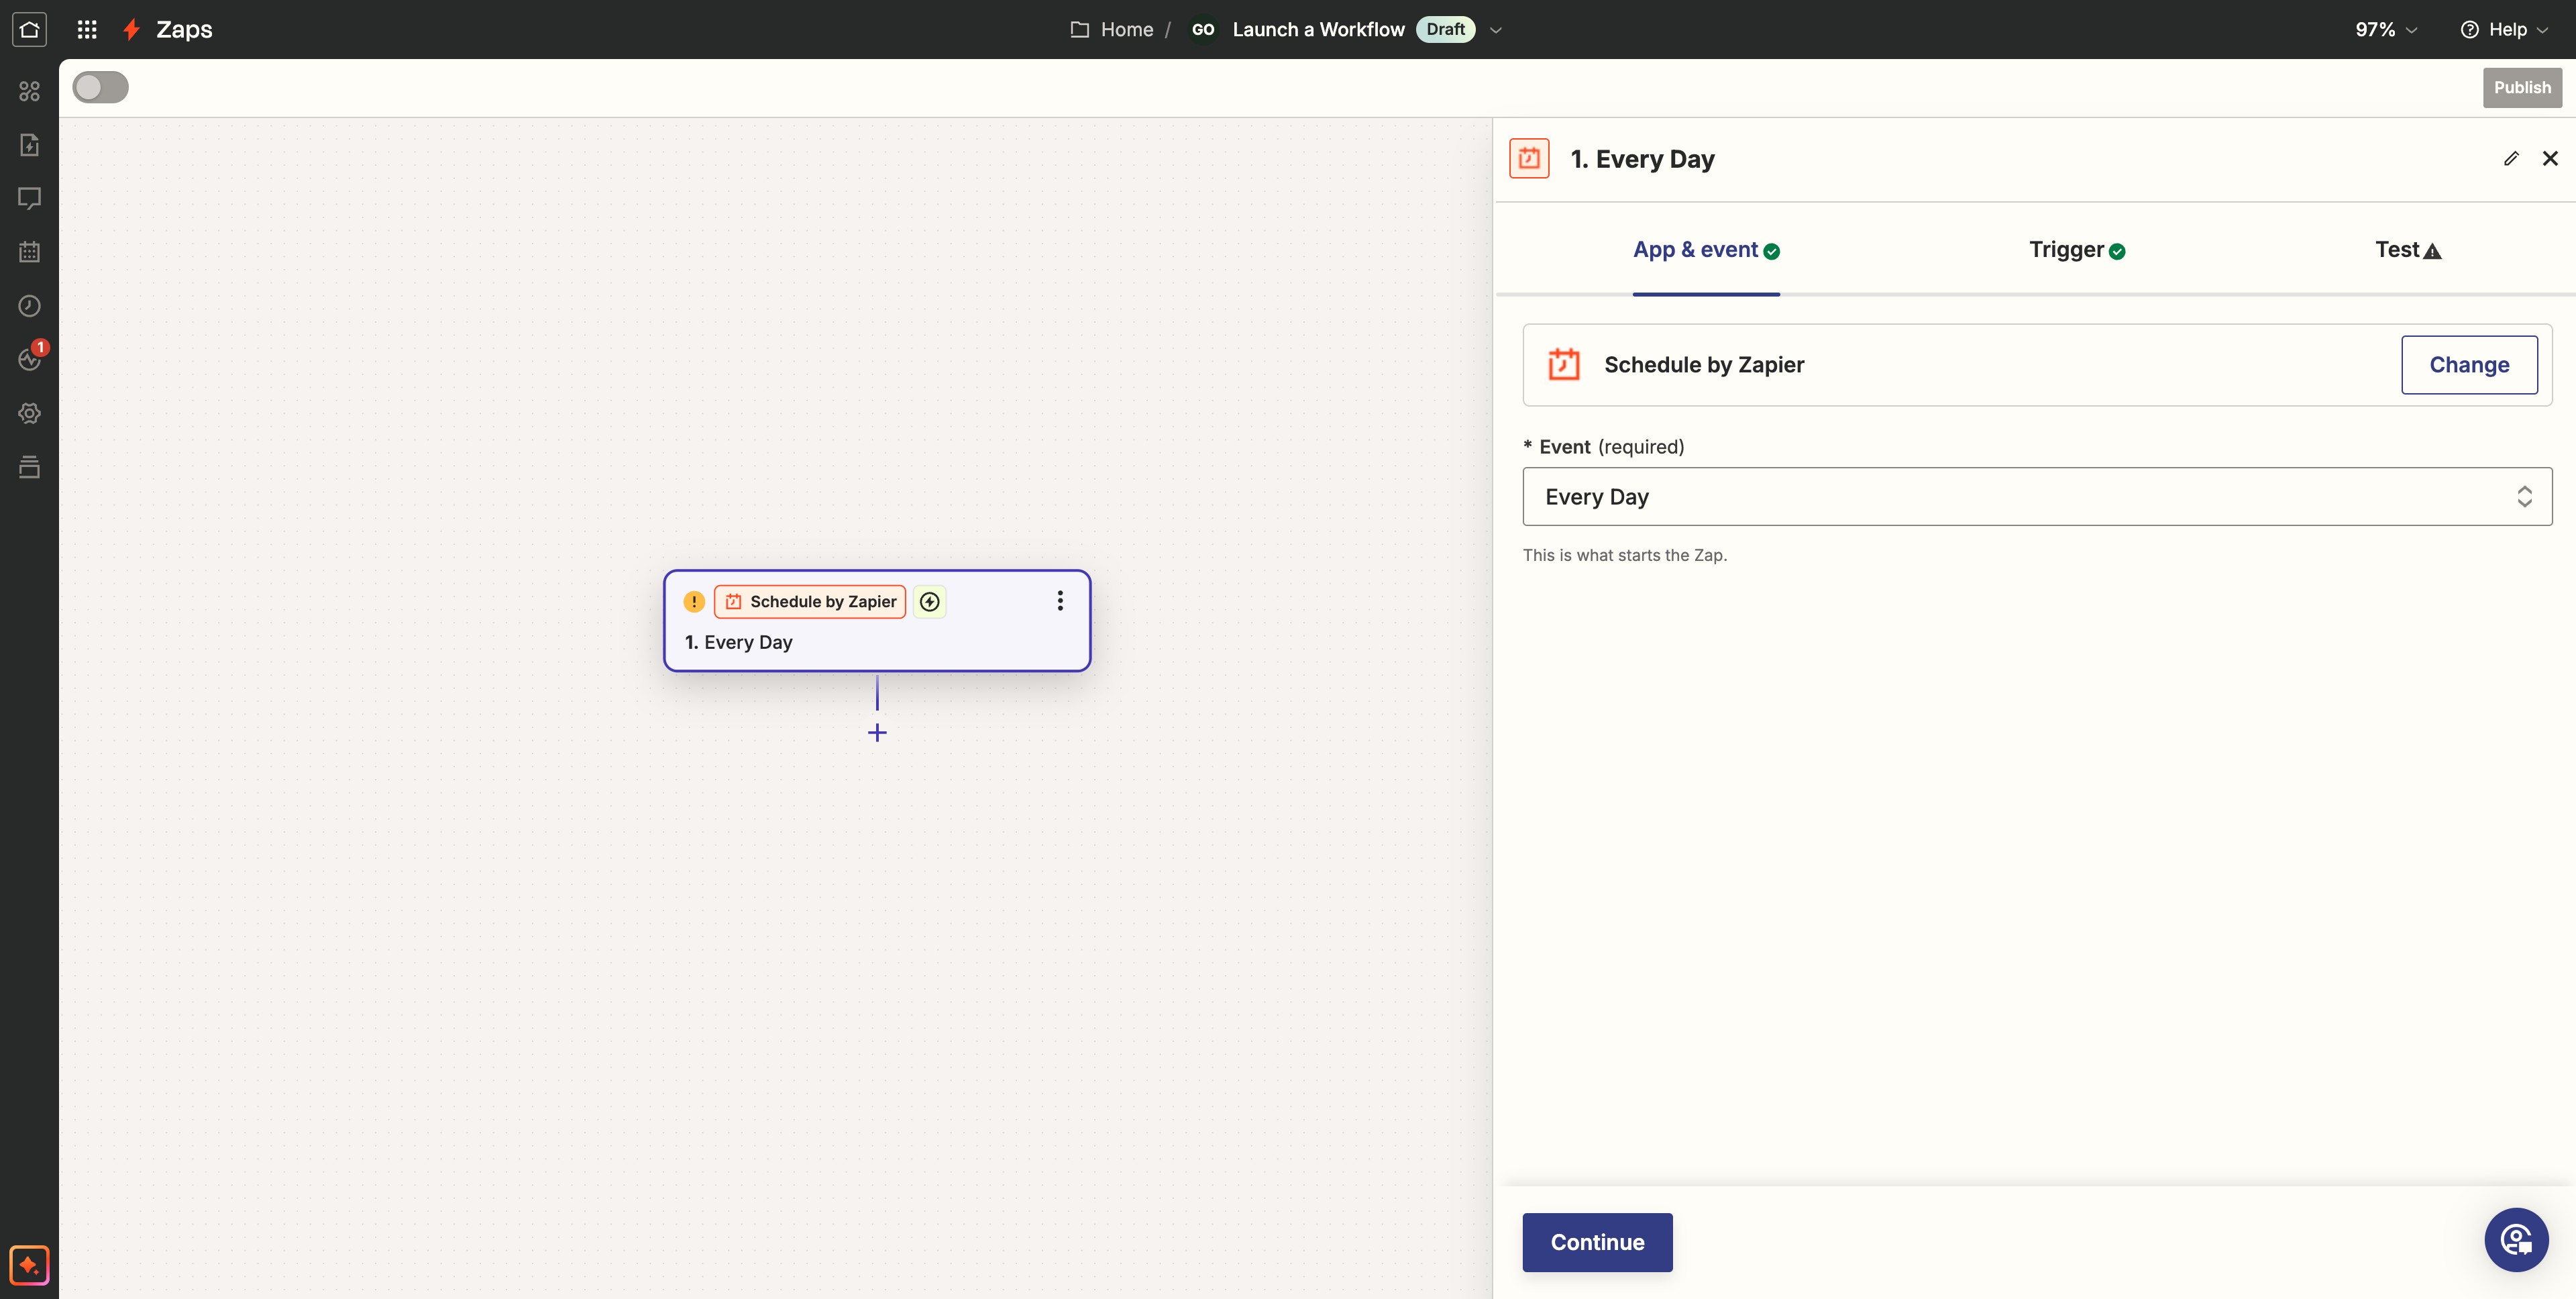Rename step using the pencil icon
The height and width of the screenshot is (1299, 2576).
(2511, 158)
